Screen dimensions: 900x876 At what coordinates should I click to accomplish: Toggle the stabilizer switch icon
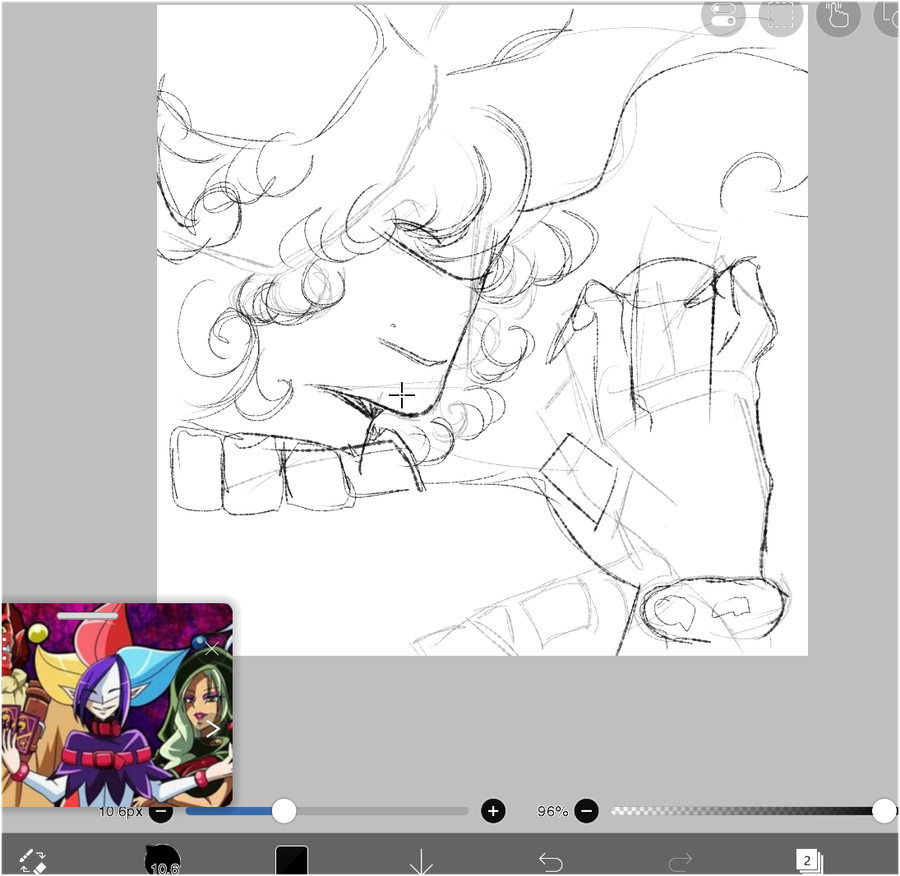coord(723,15)
